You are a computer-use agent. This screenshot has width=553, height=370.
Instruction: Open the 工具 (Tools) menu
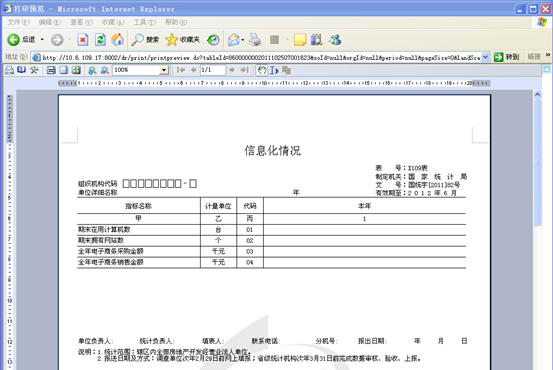[144, 22]
